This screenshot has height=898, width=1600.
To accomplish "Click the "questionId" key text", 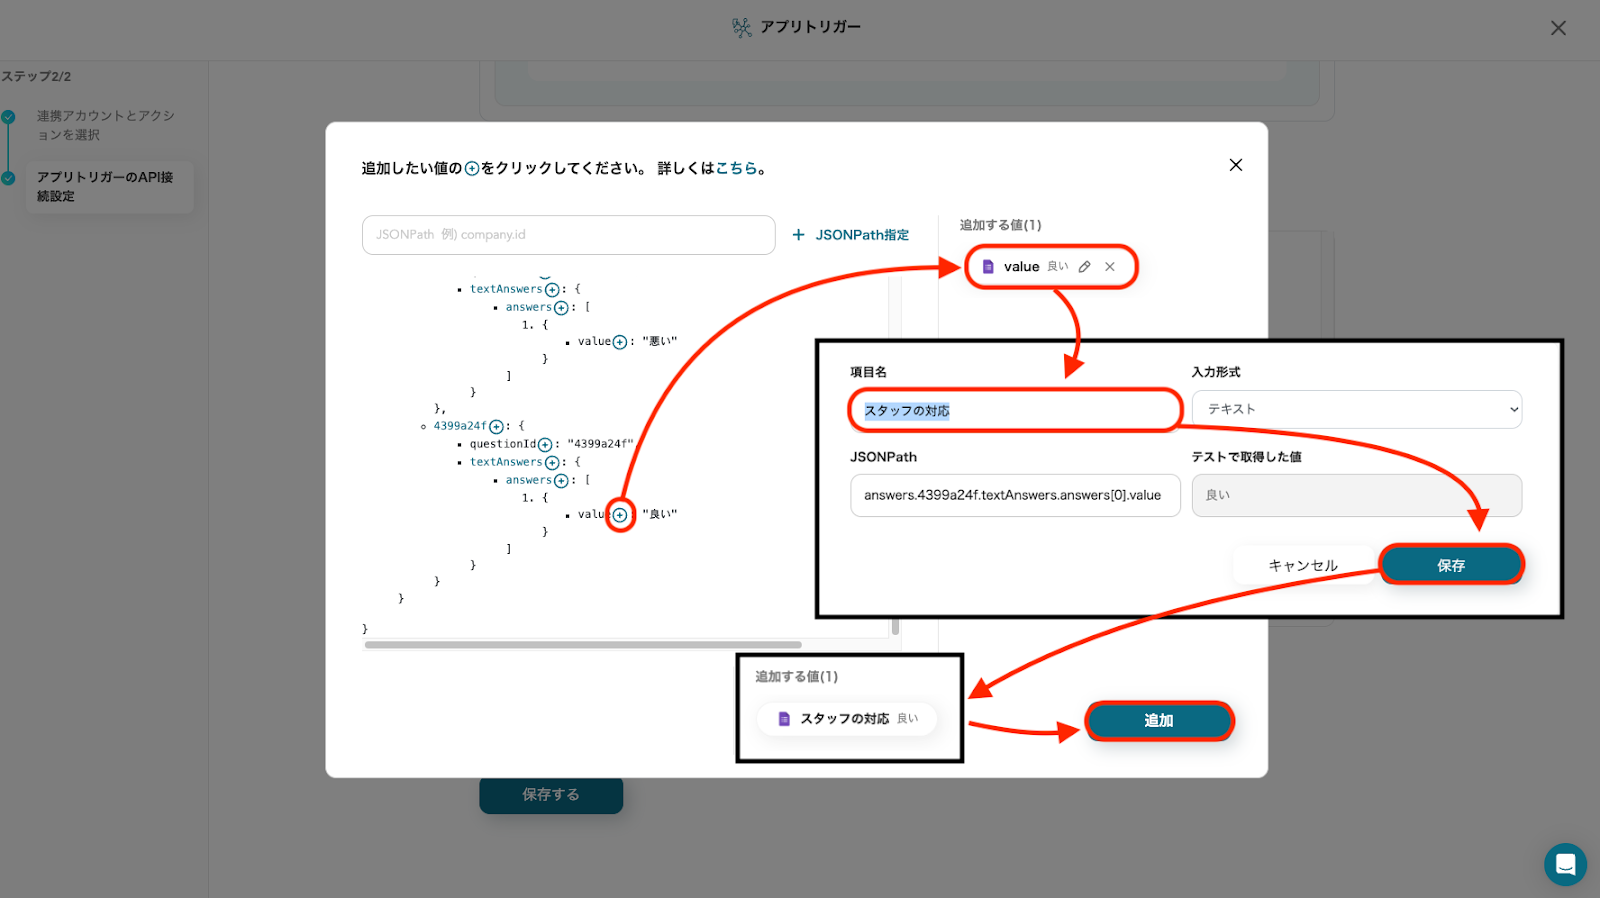I will (503, 444).
